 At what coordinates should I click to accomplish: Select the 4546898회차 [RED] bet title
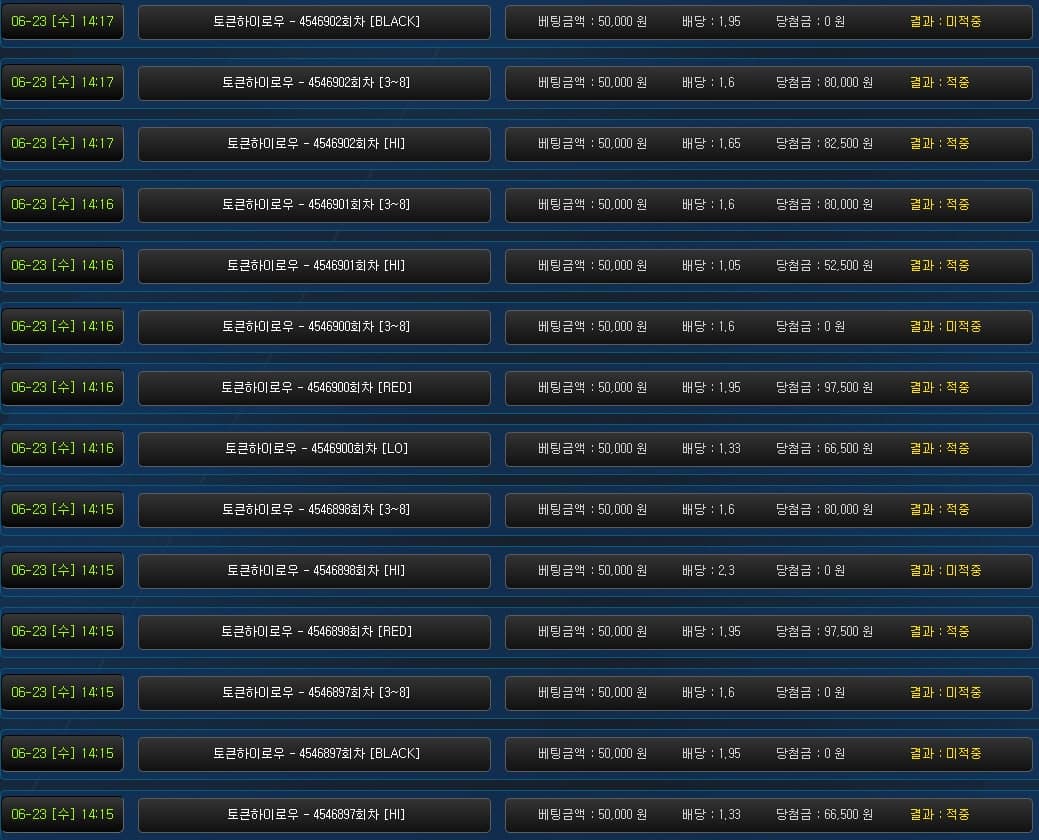[314, 632]
